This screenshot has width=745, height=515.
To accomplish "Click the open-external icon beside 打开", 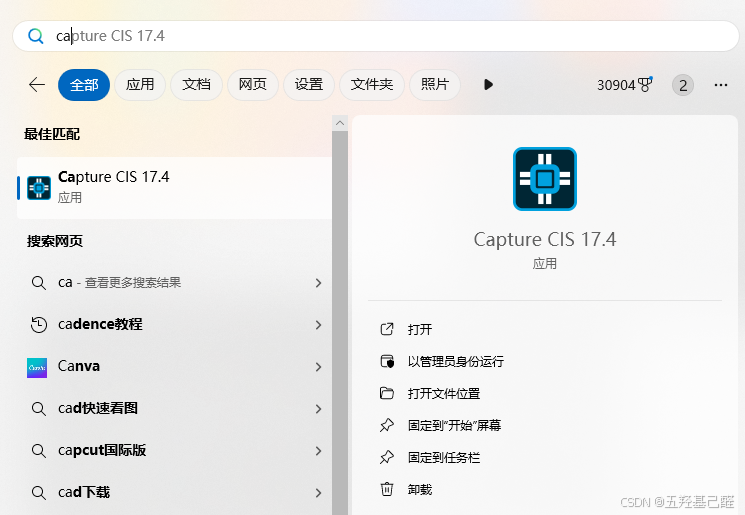I will (387, 329).
